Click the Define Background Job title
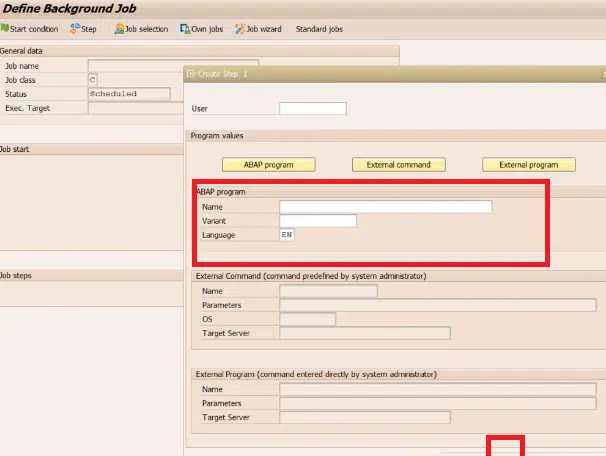Image resolution: width=606 pixels, height=456 pixels. (70, 9)
